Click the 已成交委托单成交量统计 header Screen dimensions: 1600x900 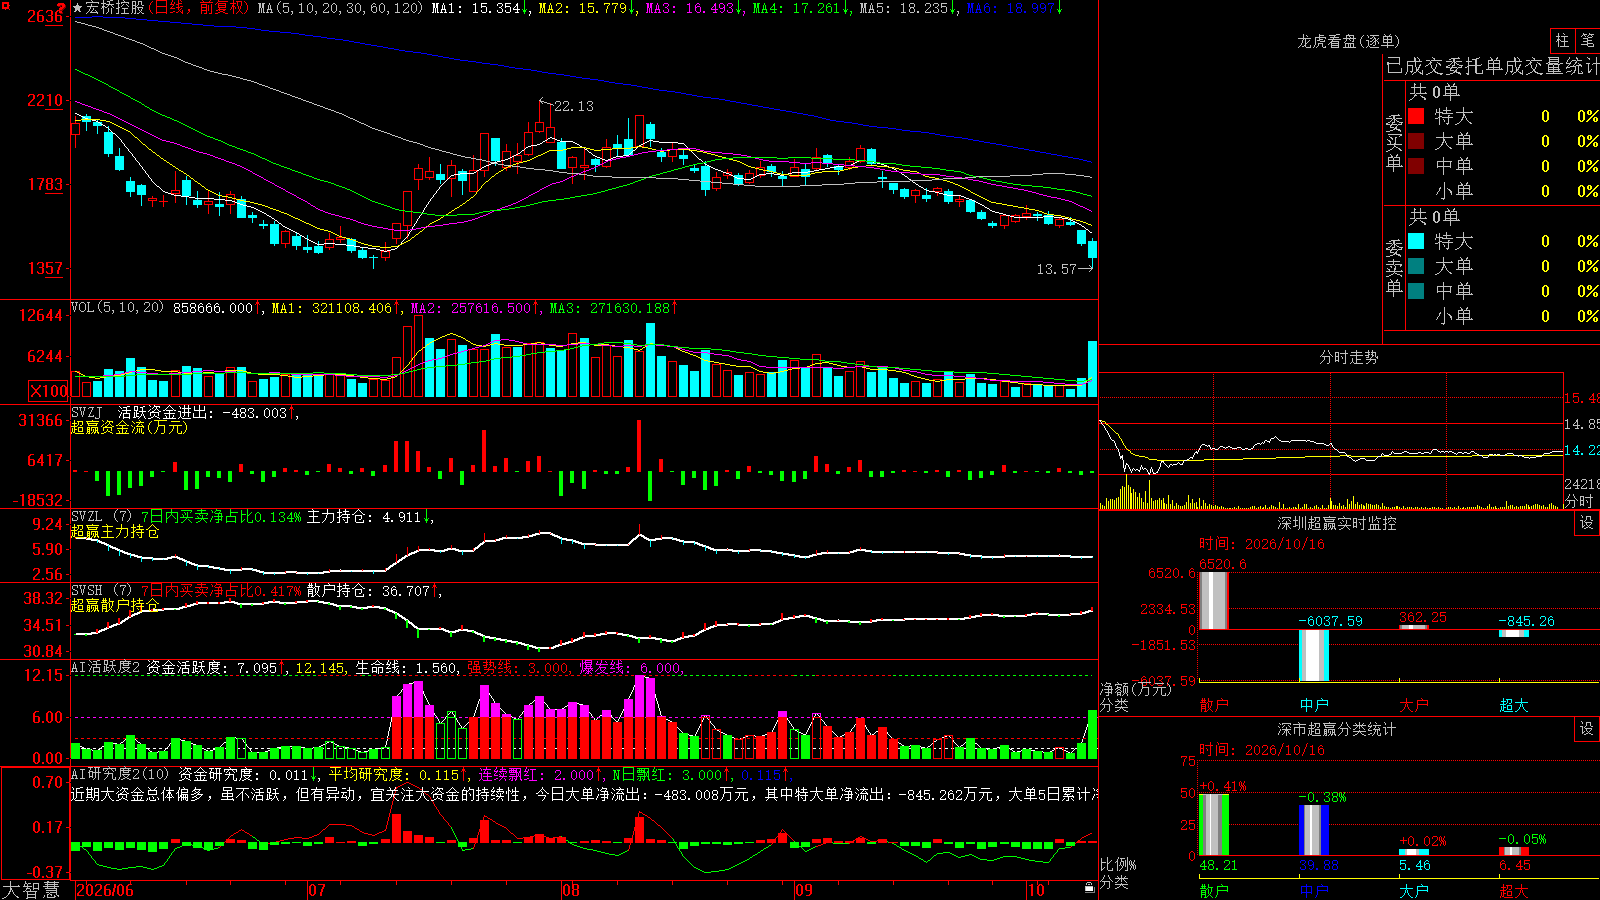coord(1492,66)
